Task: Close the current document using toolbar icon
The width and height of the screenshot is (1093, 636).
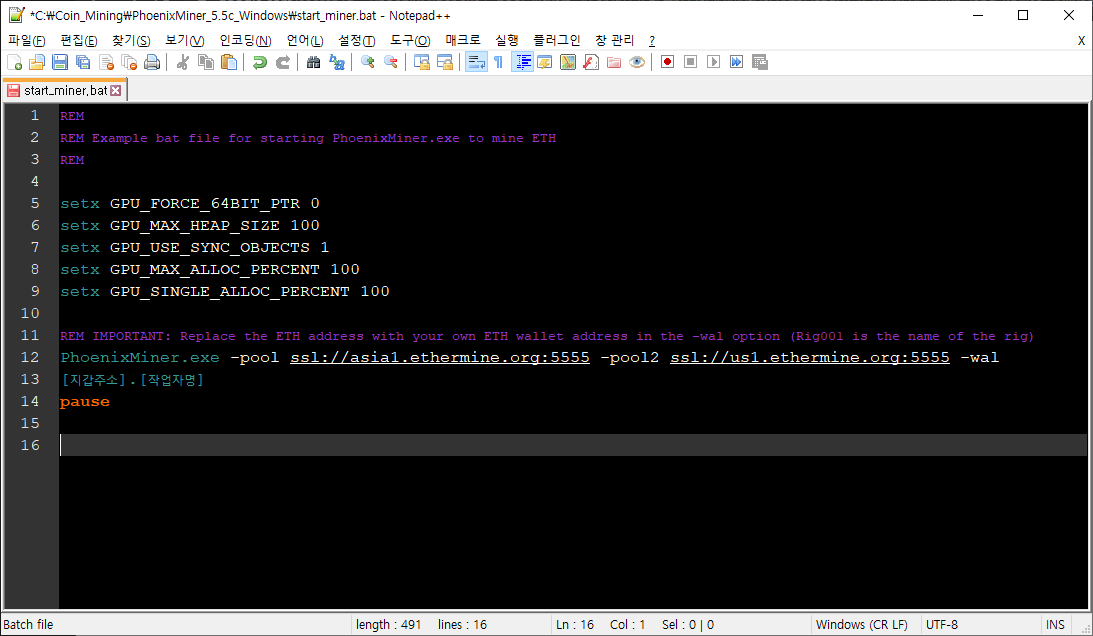Action: (106, 62)
